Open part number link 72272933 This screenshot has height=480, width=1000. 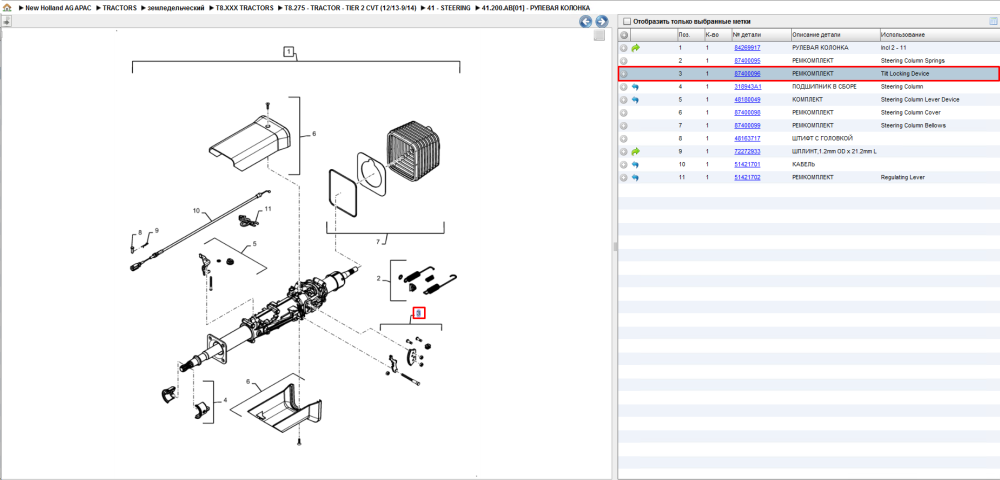(x=747, y=152)
